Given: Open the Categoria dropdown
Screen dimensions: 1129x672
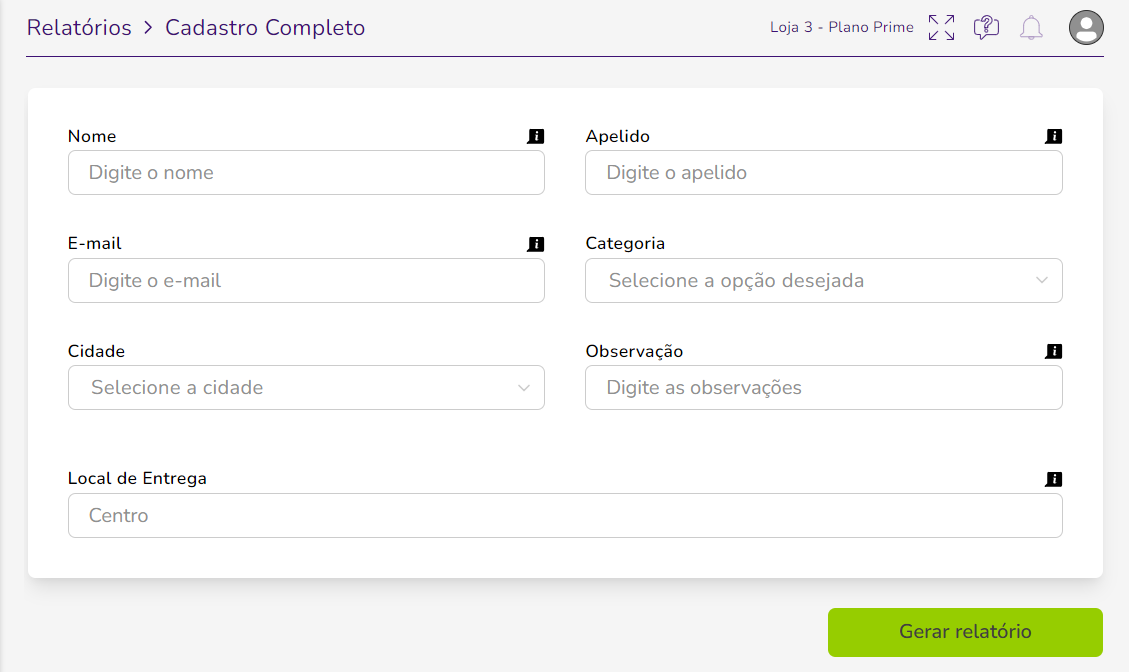Looking at the screenshot, I should (824, 280).
